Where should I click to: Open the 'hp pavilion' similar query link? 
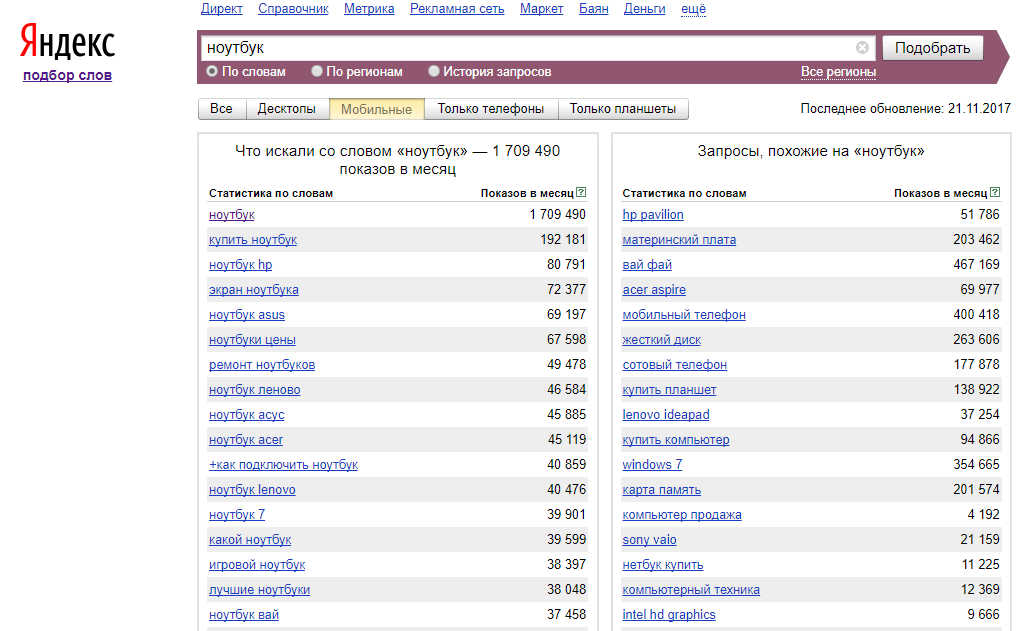(653, 214)
